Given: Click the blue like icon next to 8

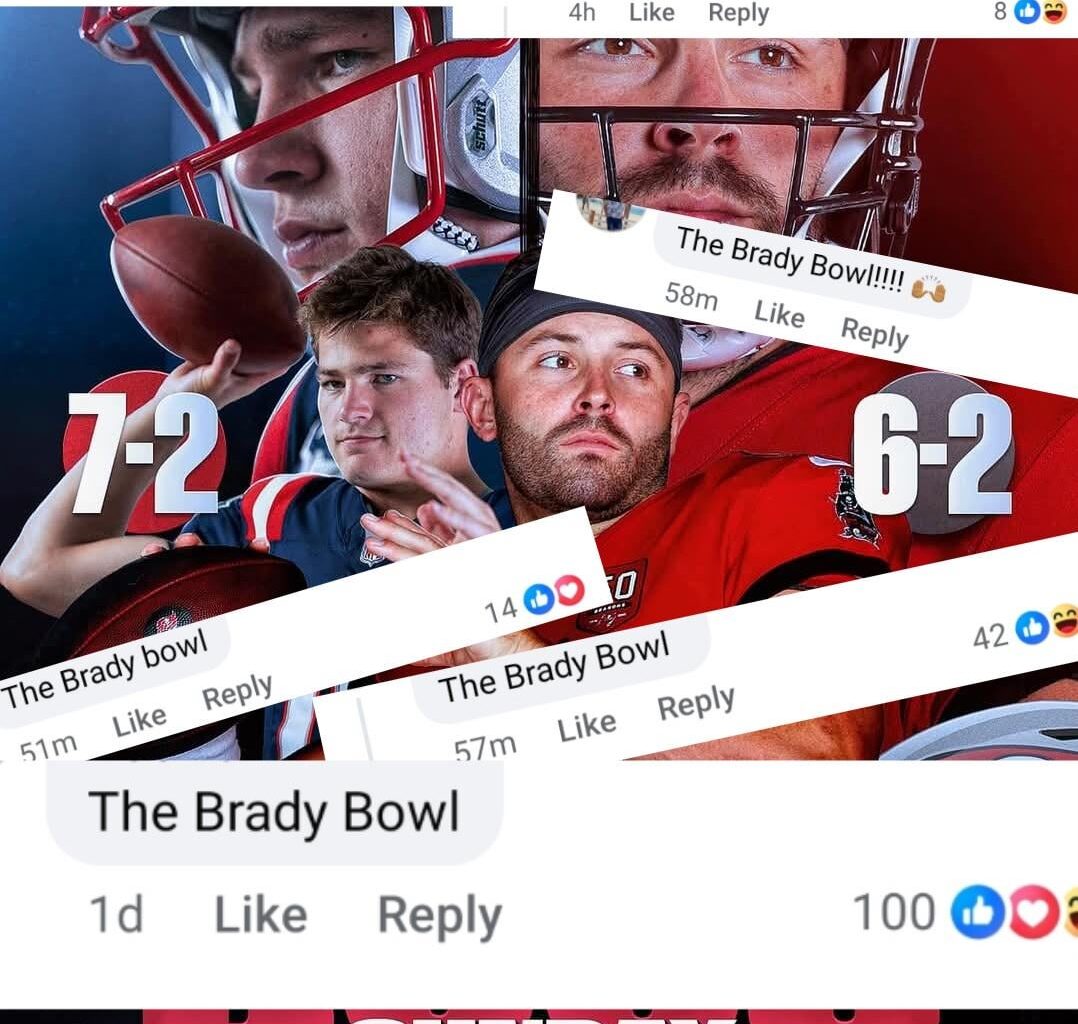Looking at the screenshot, I should (1027, 11).
